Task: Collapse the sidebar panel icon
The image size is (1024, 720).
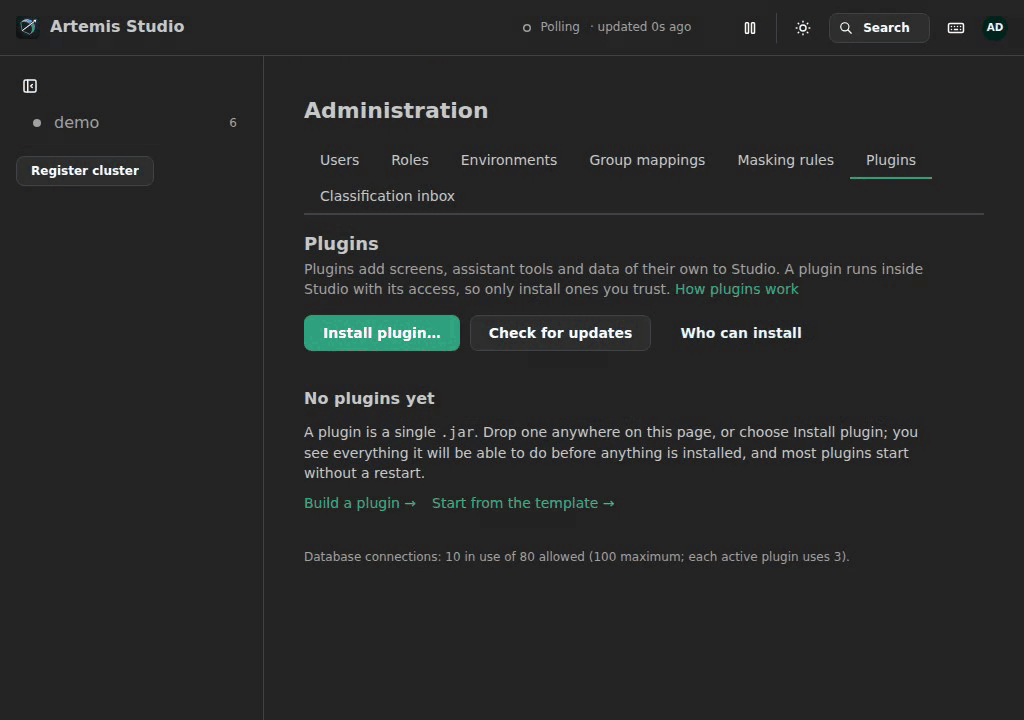Action: coord(30,86)
